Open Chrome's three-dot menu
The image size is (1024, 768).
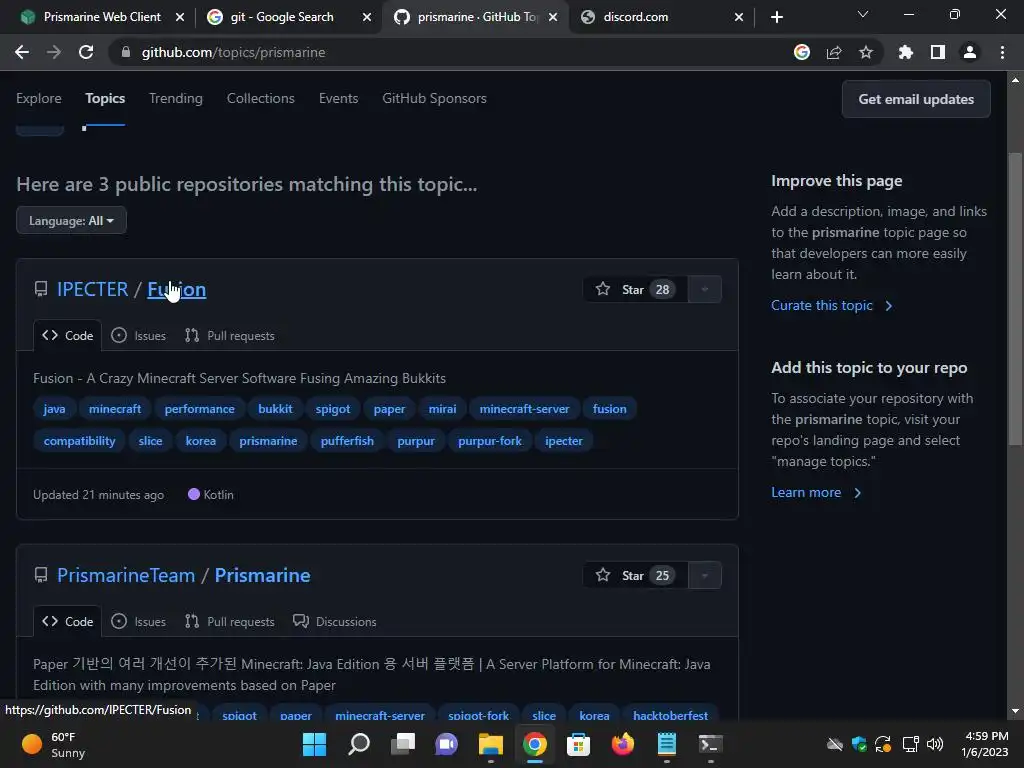[1002, 52]
